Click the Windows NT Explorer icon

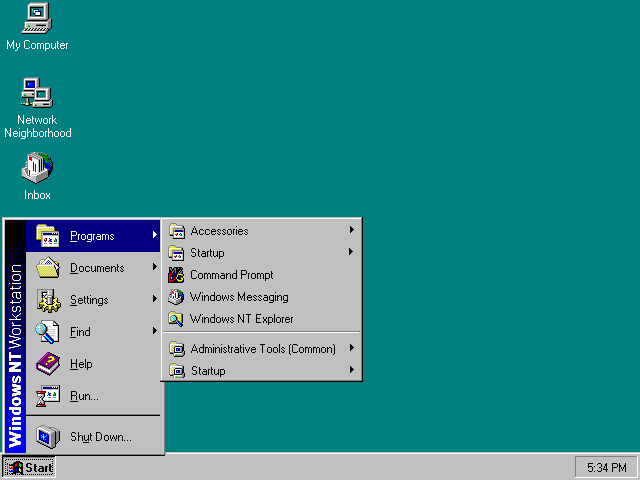(x=176, y=319)
